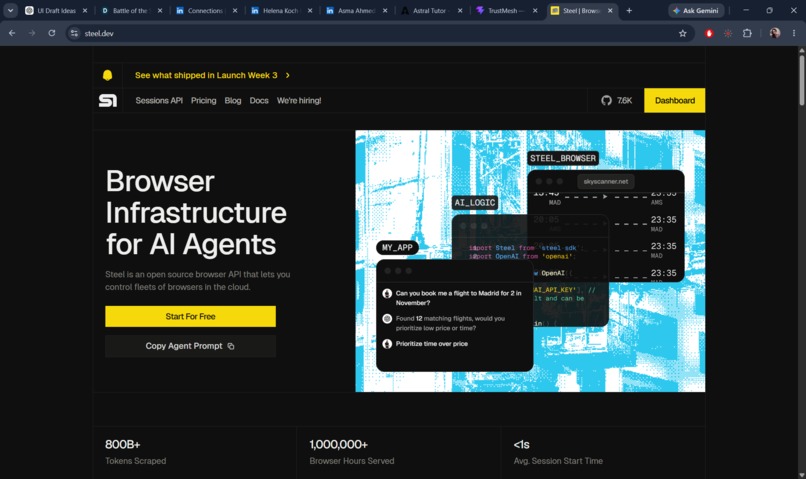806x479 pixels.
Task: Open Sessions API nav item
Action: pyautogui.click(x=159, y=101)
